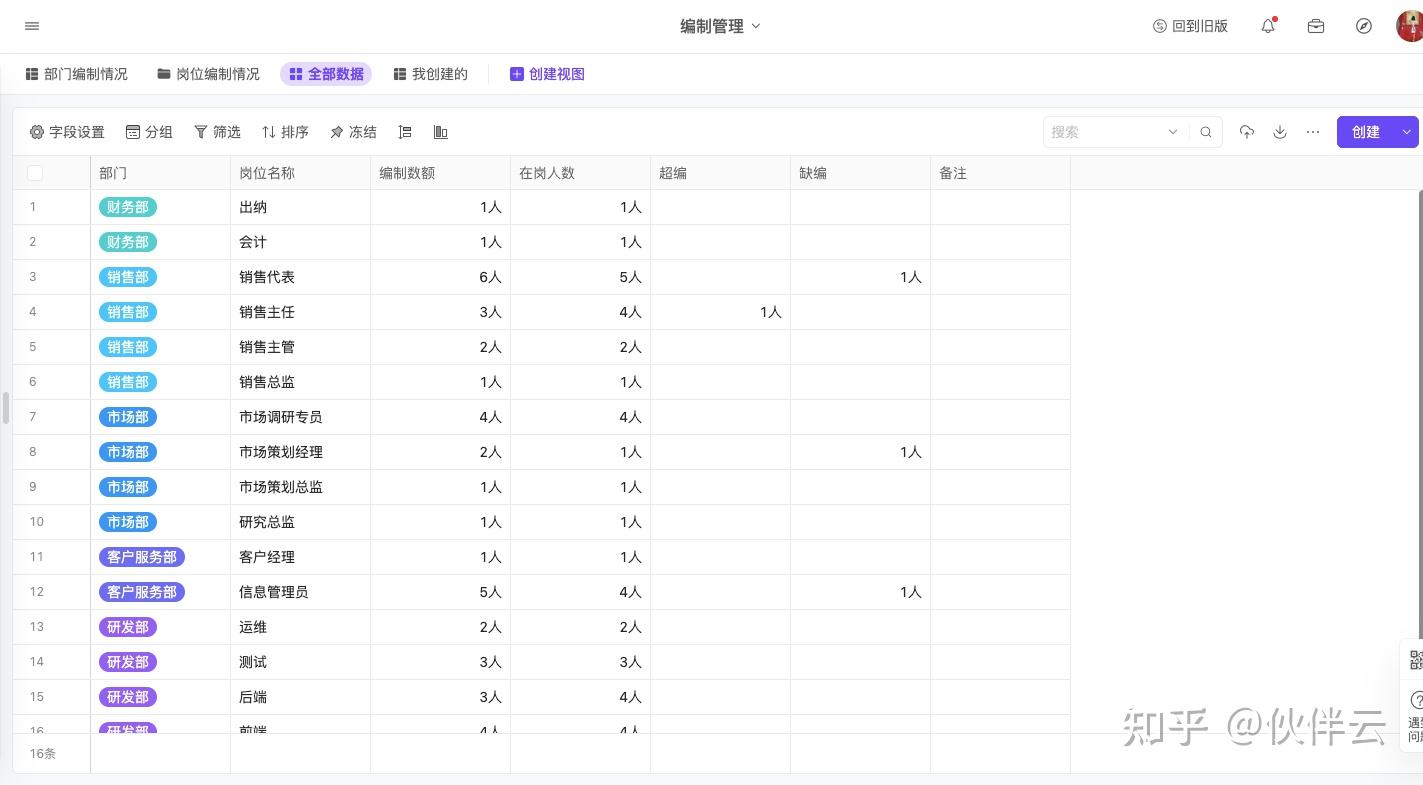Click the search magnifier icon
Viewport: 1423px width, 785px height.
point(1206,132)
